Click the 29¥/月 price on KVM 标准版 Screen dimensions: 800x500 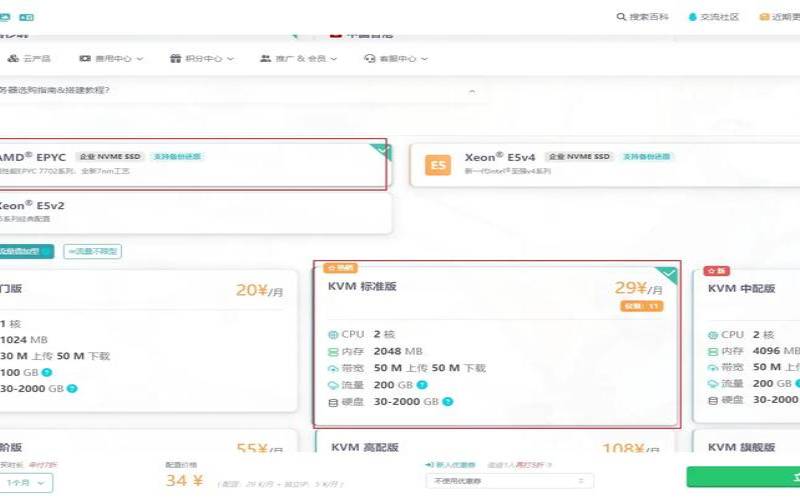click(x=639, y=289)
